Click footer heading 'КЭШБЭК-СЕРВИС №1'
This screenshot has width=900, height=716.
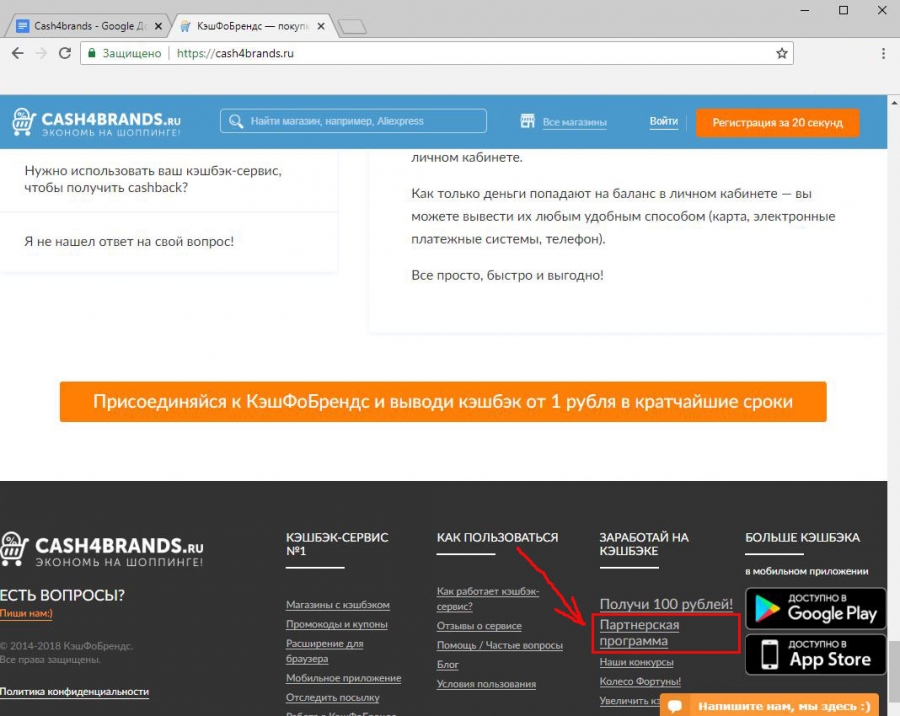tap(337, 544)
